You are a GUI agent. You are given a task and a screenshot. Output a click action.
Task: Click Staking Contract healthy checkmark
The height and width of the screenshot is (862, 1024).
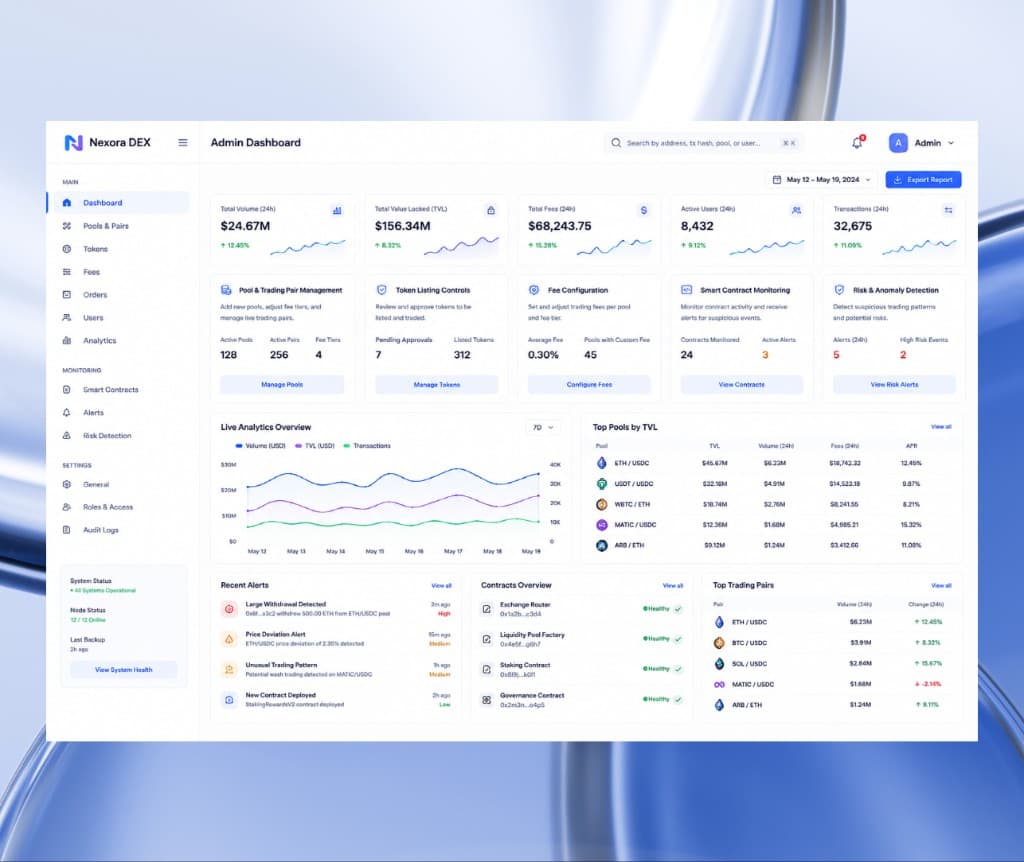(679, 669)
